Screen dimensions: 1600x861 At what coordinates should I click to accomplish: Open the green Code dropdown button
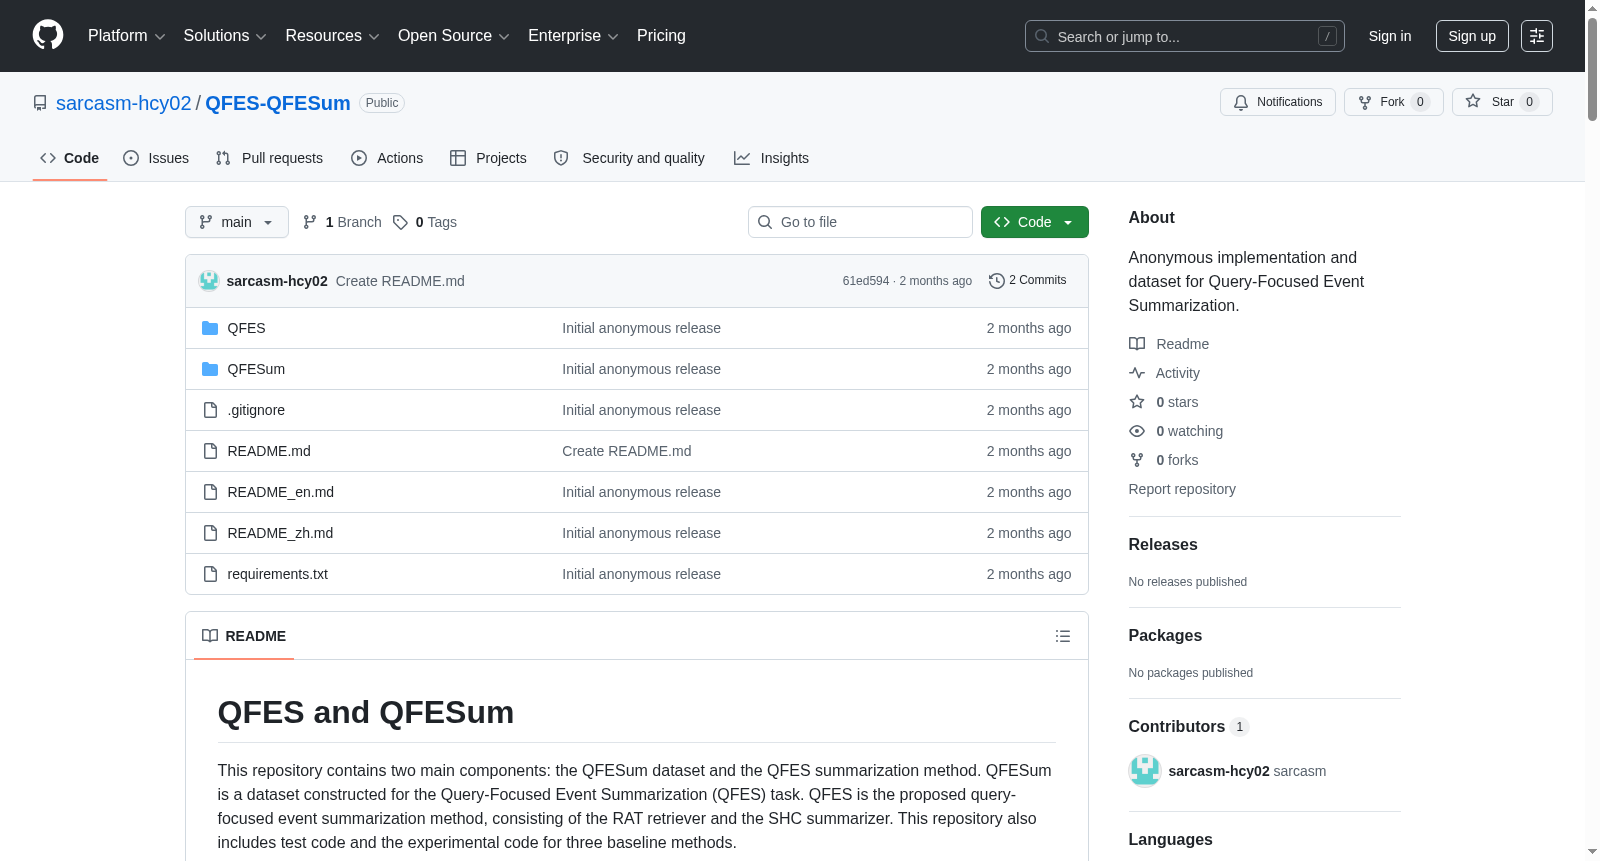click(1035, 222)
